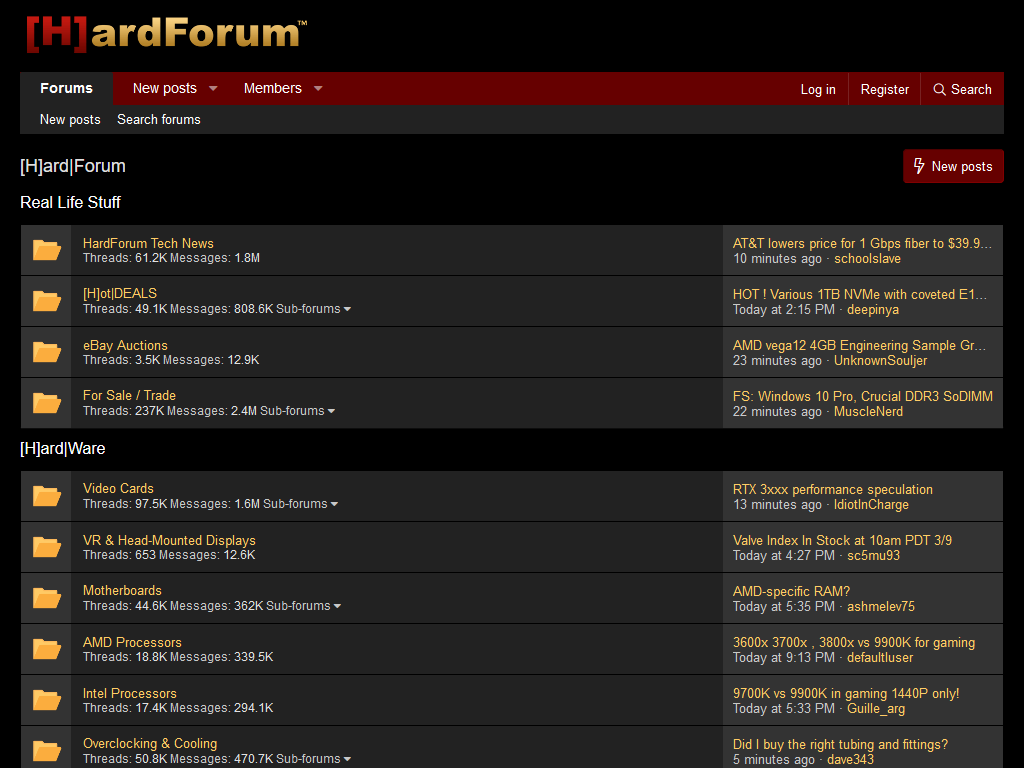View user deepinya's profile
This screenshot has width=1024, height=768.
pos(873,310)
